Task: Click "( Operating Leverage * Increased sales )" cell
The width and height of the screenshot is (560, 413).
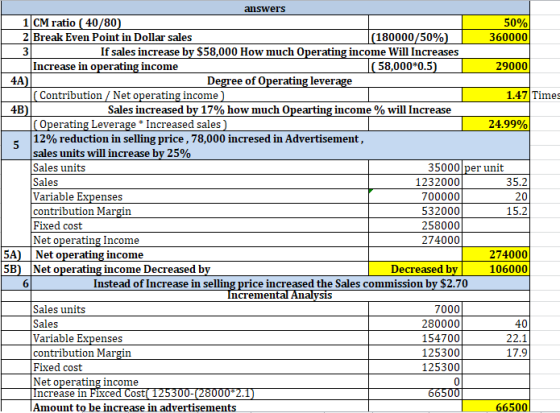Action: [200, 124]
